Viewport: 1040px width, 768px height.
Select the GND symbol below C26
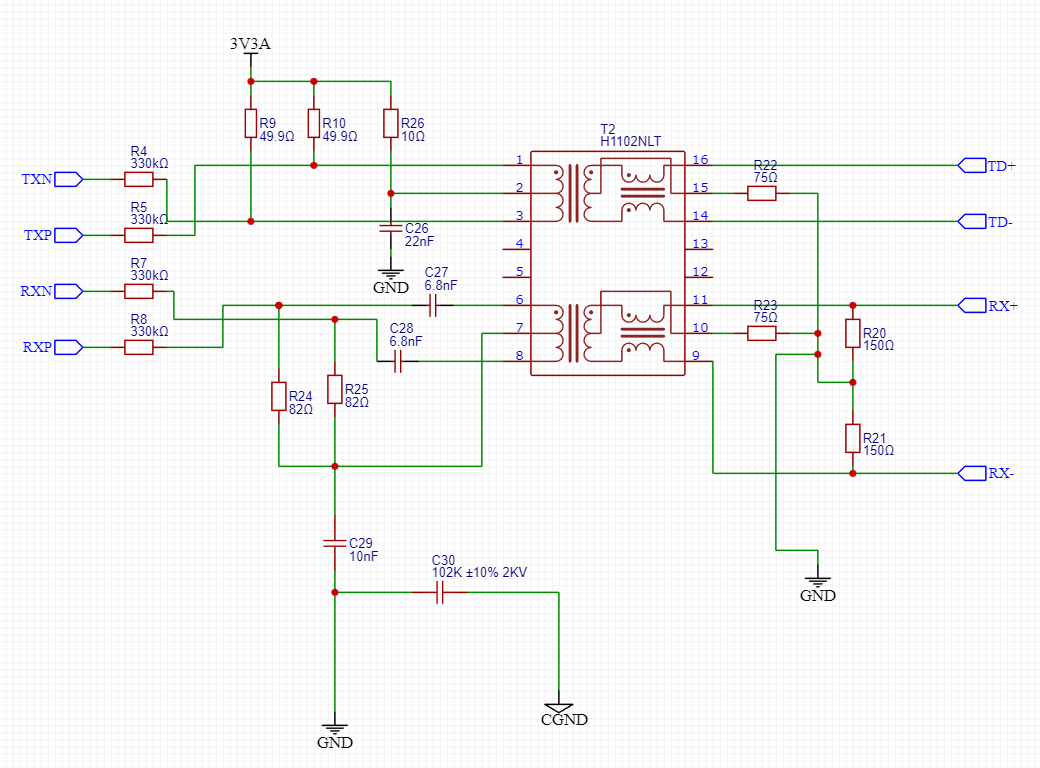391,273
